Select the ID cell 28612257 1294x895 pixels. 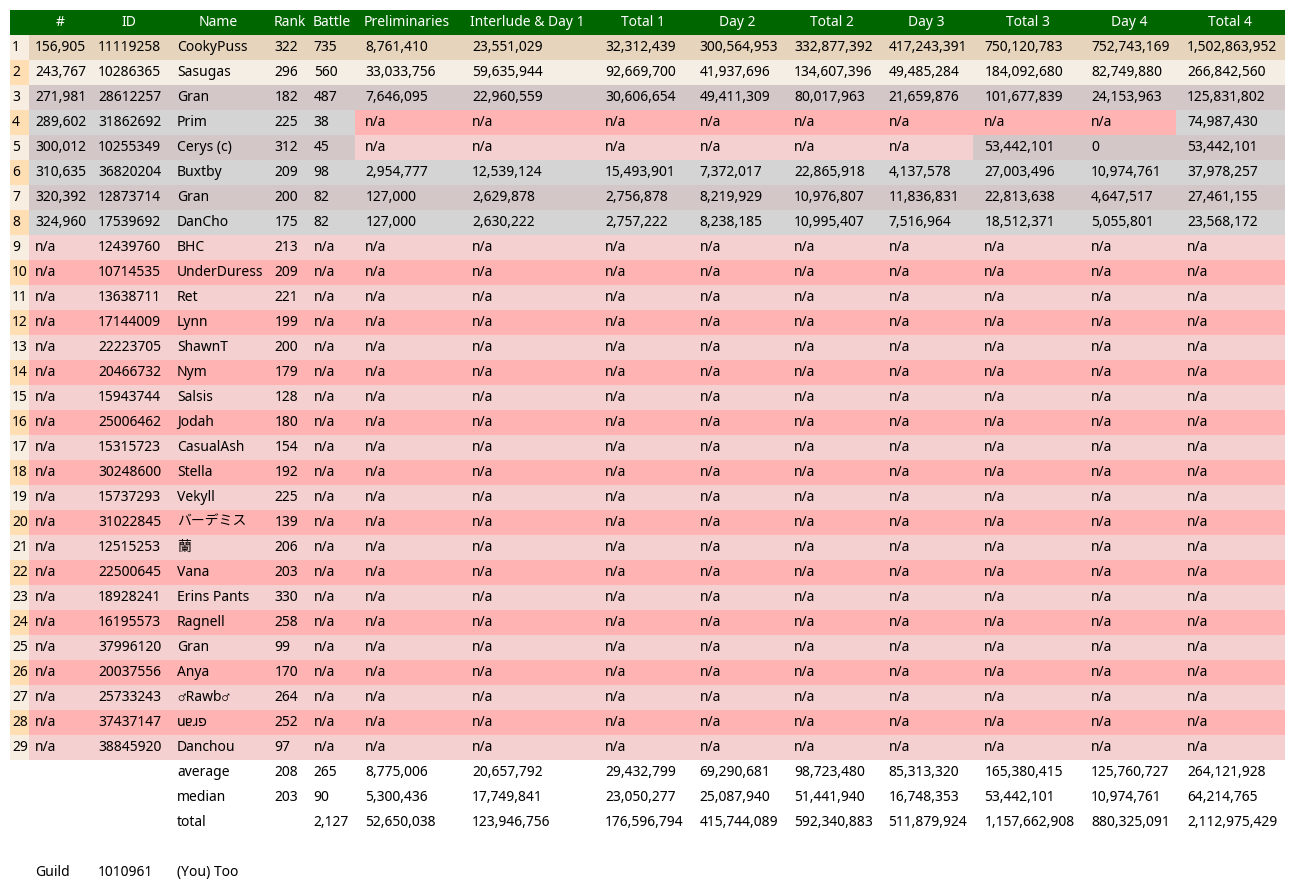129,96
